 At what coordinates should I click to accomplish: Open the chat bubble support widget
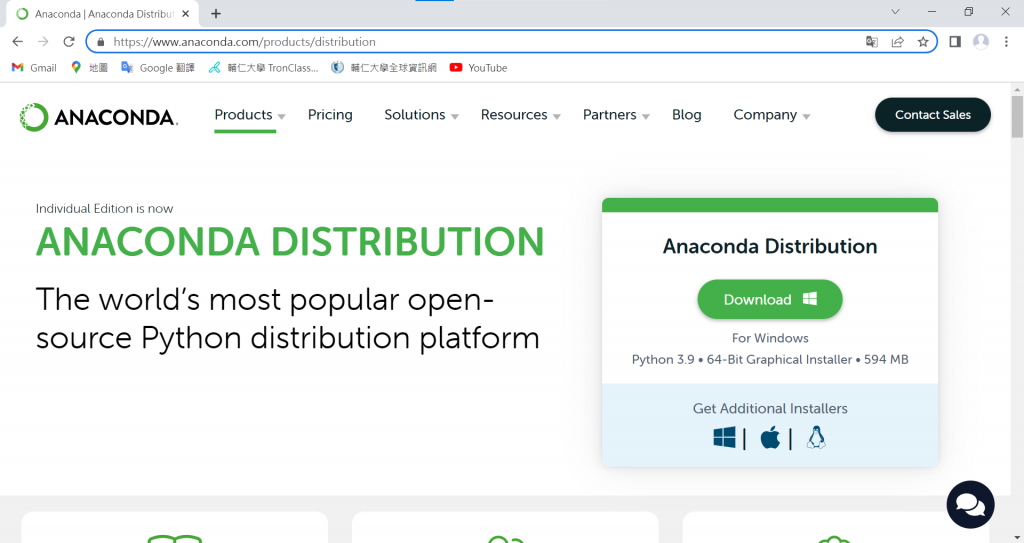970,504
